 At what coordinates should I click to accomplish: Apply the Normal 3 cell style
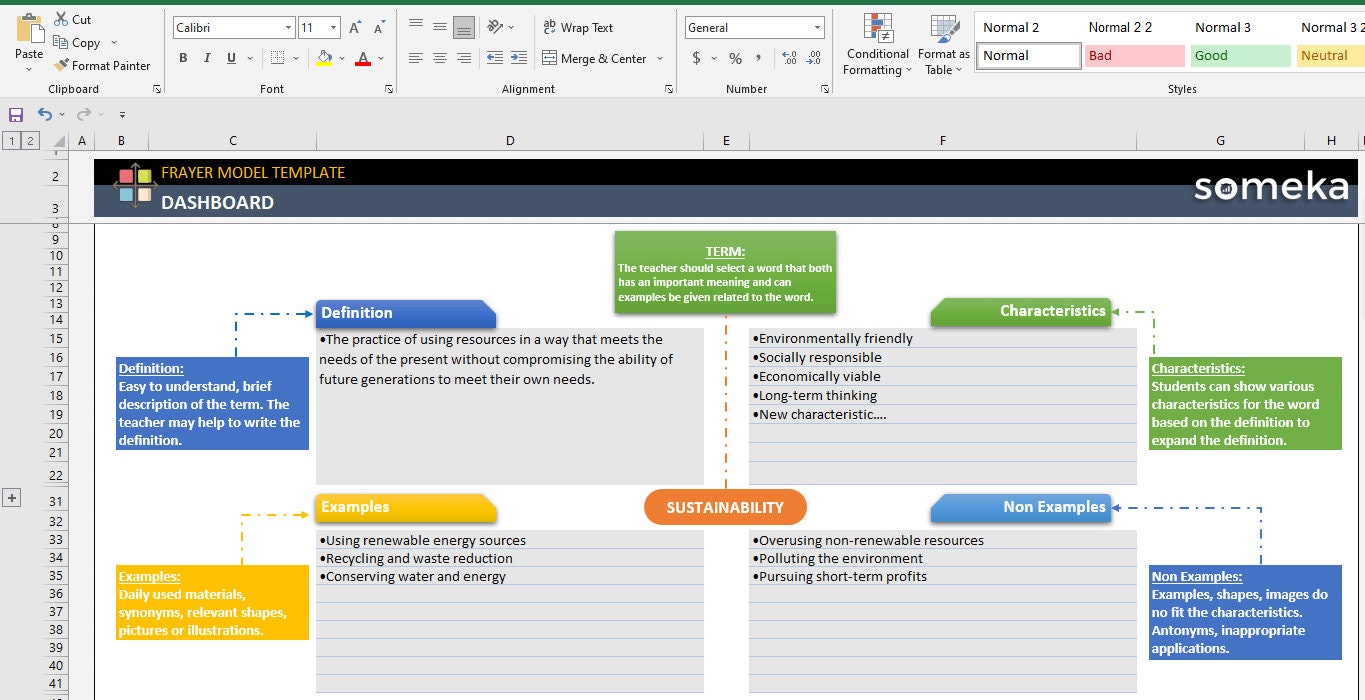coord(1241,27)
